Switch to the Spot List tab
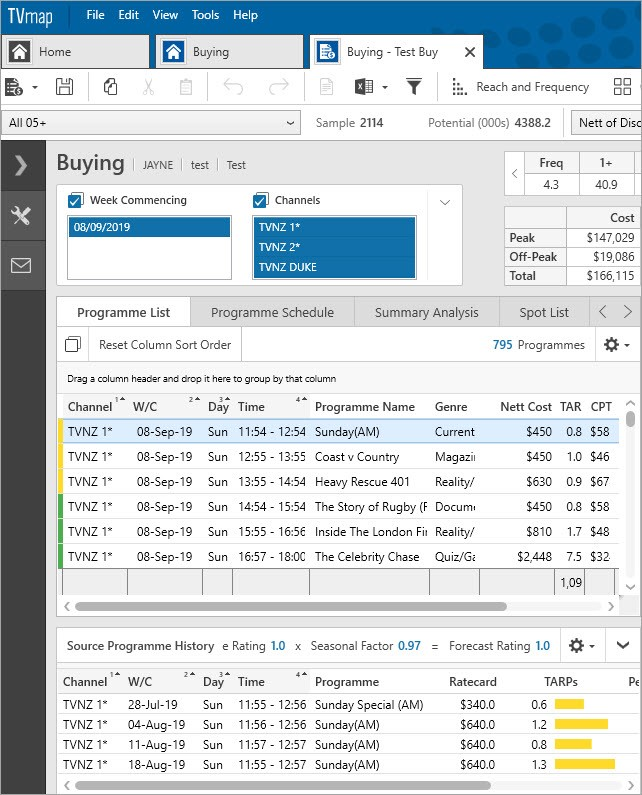 [x=544, y=312]
